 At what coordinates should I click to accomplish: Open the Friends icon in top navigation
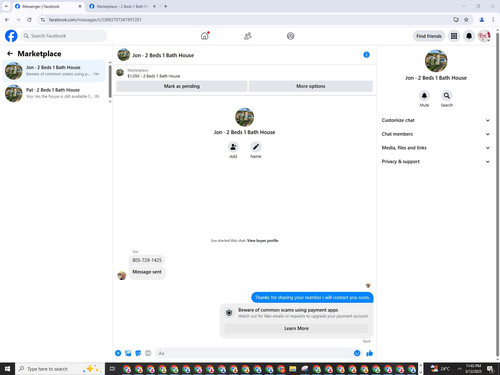248,36
